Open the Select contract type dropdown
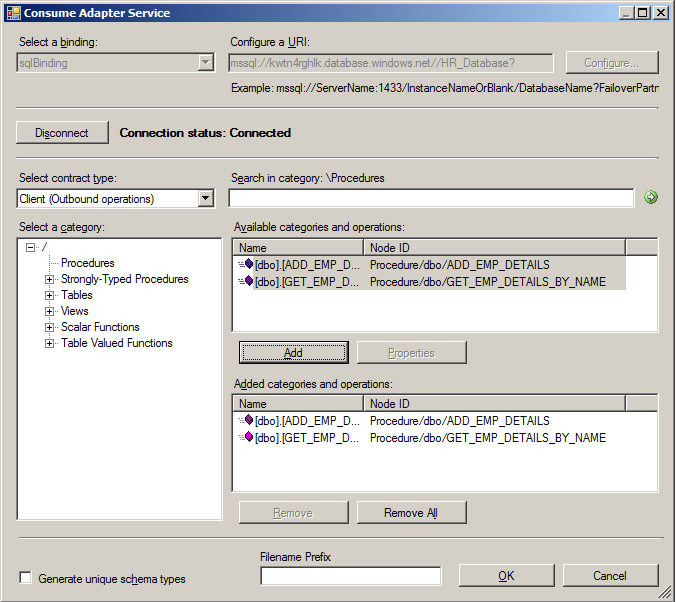 tap(206, 198)
